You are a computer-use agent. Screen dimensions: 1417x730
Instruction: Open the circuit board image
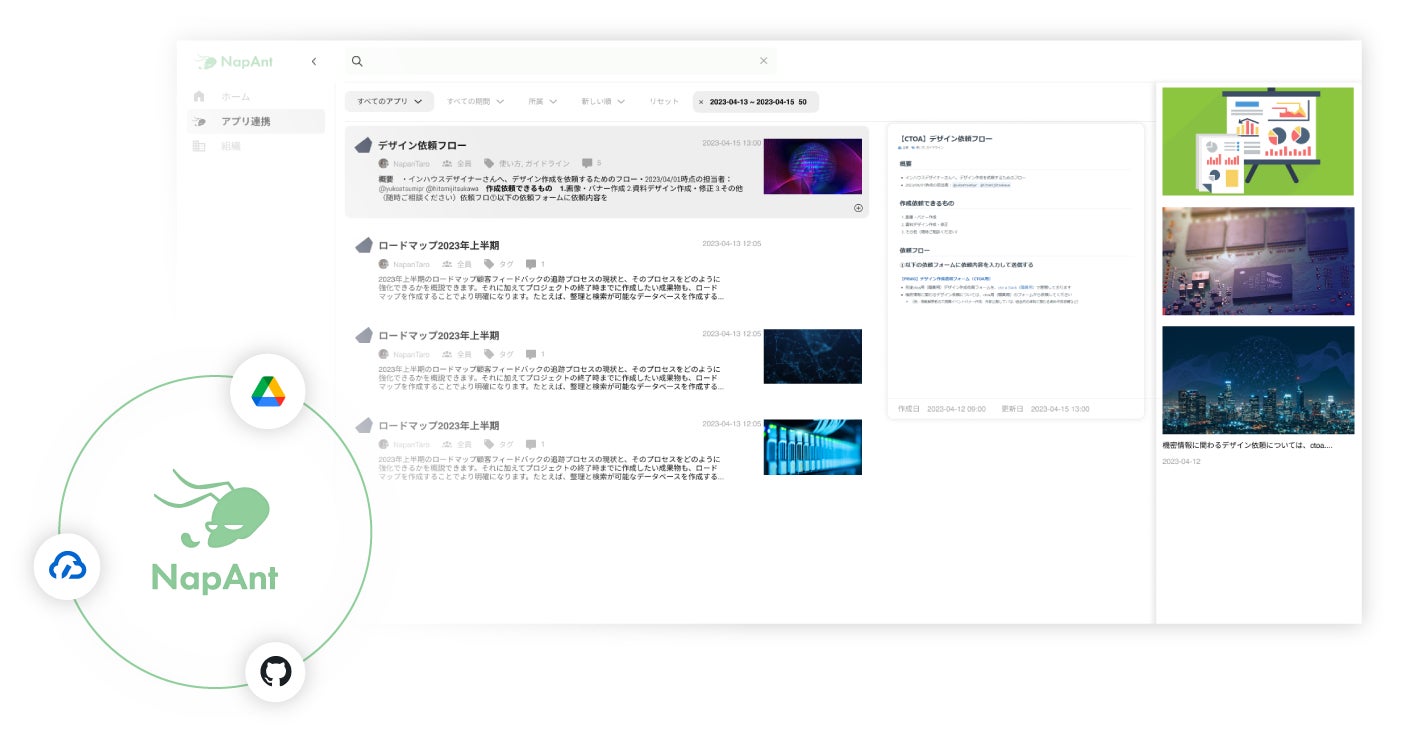[x=1258, y=261]
